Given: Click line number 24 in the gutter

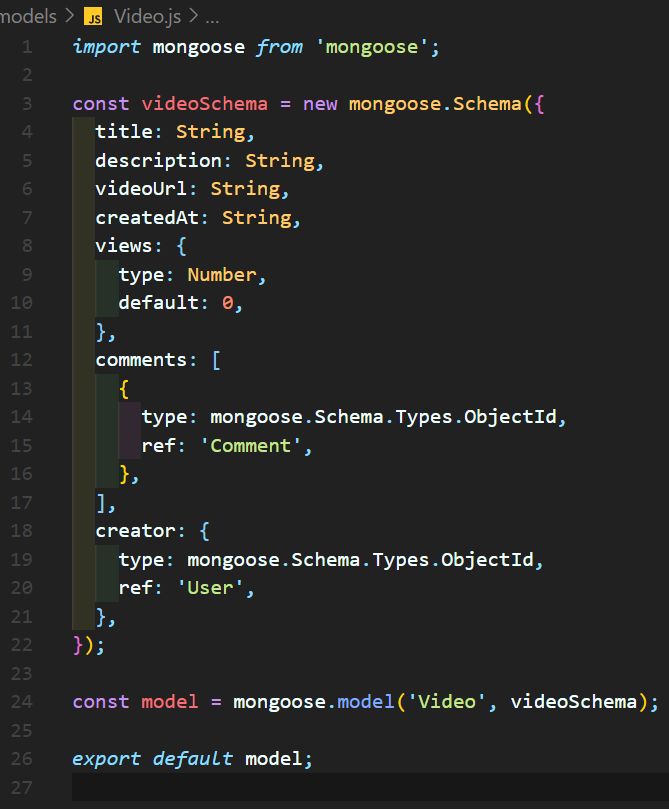Looking at the screenshot, I should (22, 702).
